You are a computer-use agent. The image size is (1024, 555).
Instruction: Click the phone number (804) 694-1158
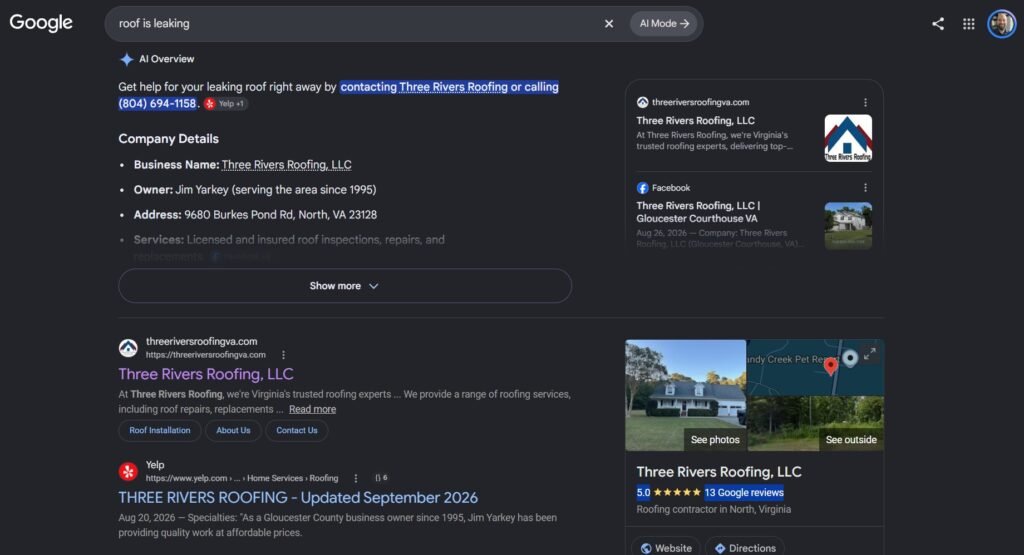(157, 104)
